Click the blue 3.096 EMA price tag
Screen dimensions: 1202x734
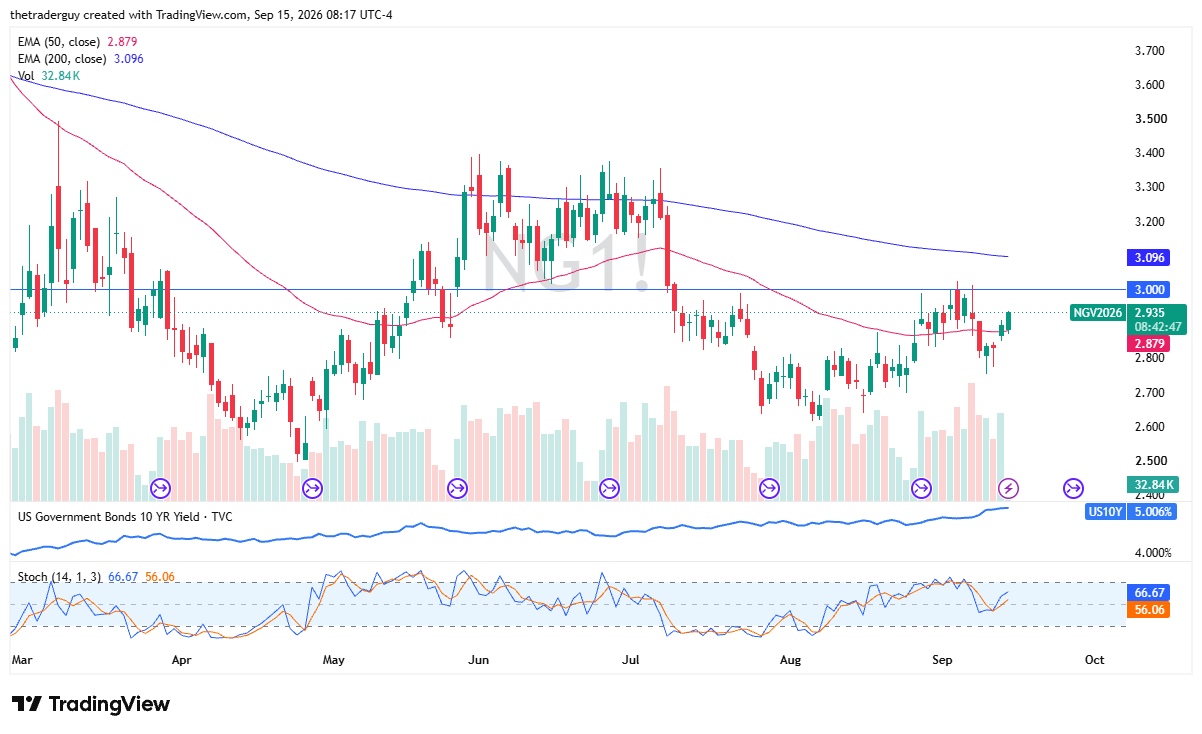1150,257
